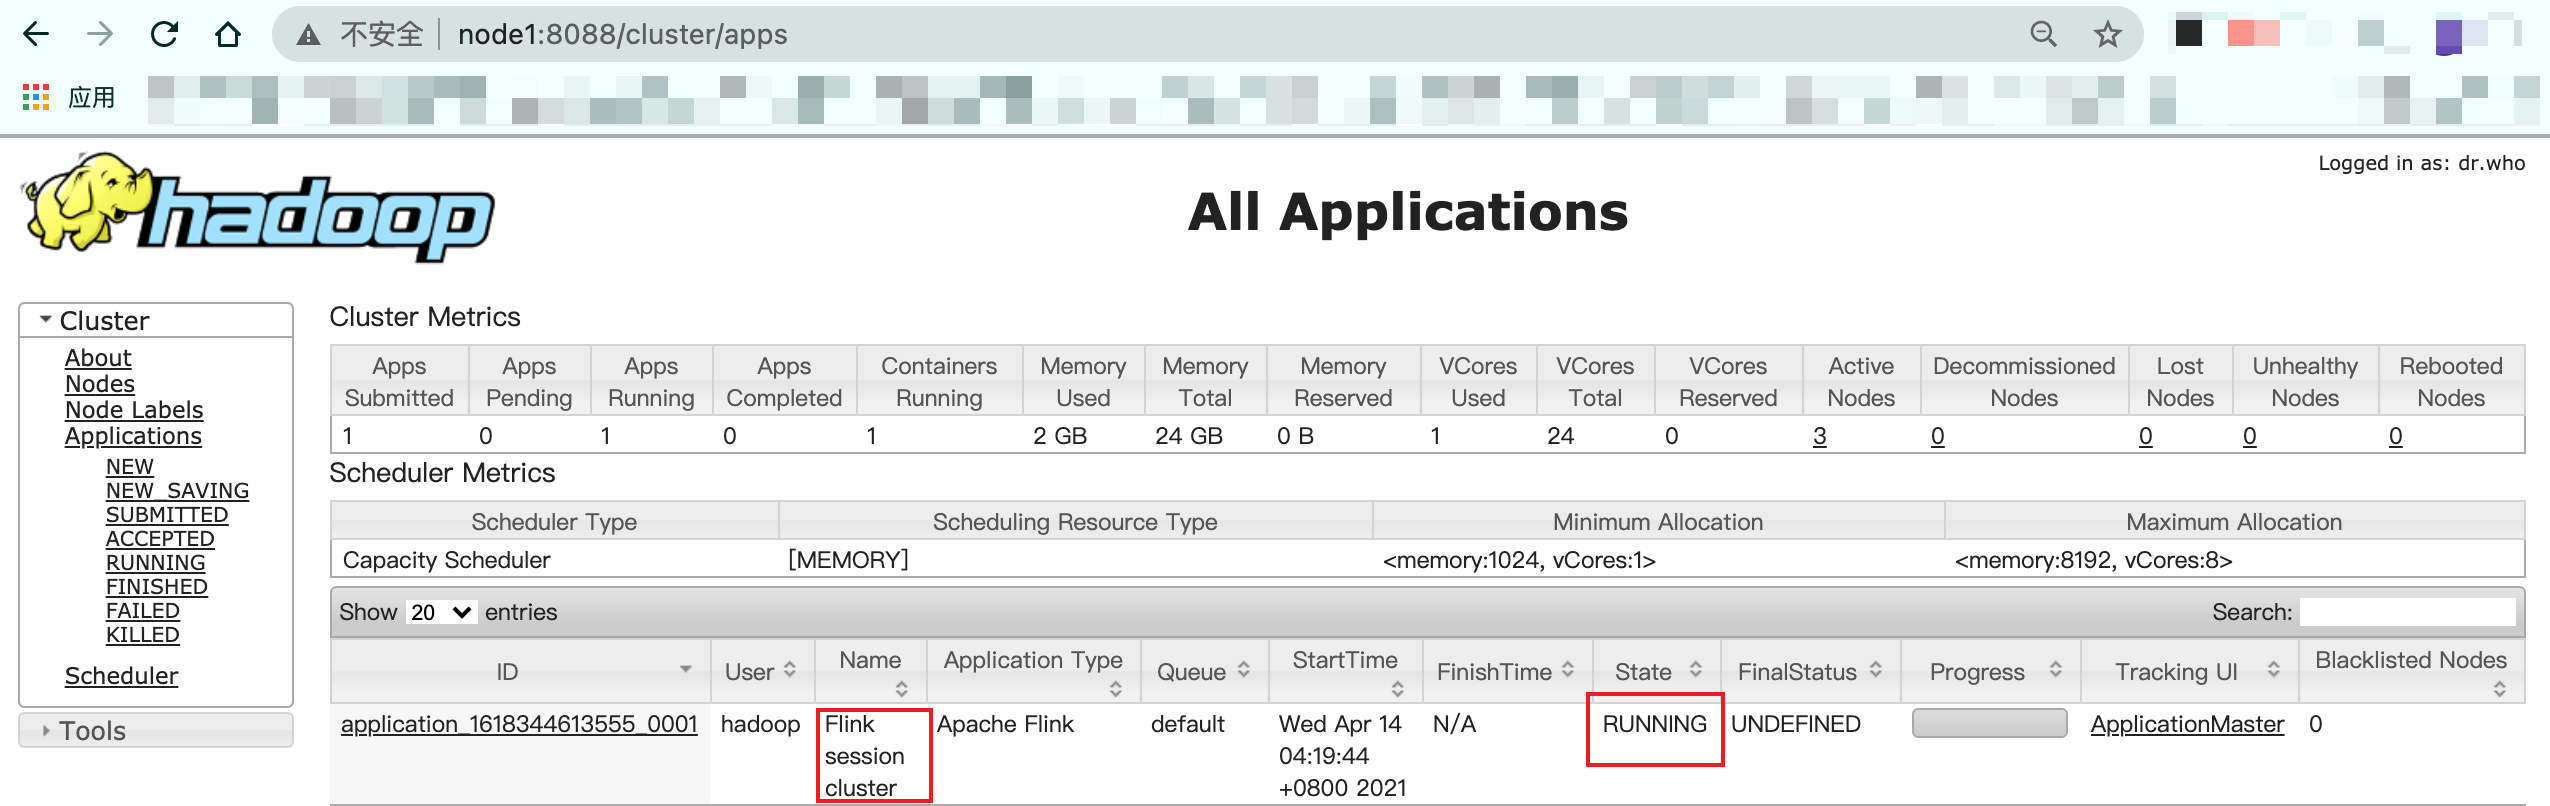This screenshot has height=806, width=2550.
Task: Click the address bar URL node1:8088/cluster/apps
Action: [x=622, y=35]
